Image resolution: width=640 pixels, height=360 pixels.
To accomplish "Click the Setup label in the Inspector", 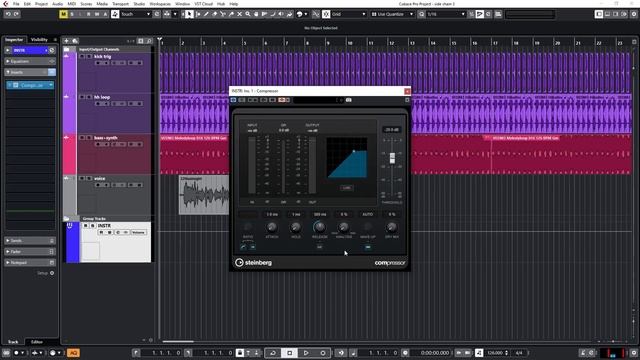I will click(x=42, y=273).
